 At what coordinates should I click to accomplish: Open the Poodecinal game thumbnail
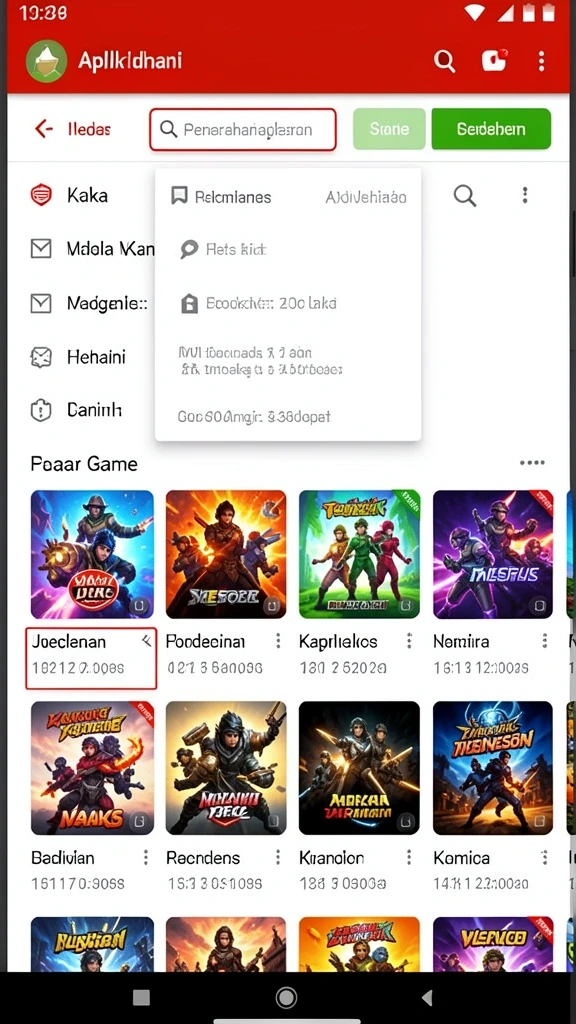(226, 554)
